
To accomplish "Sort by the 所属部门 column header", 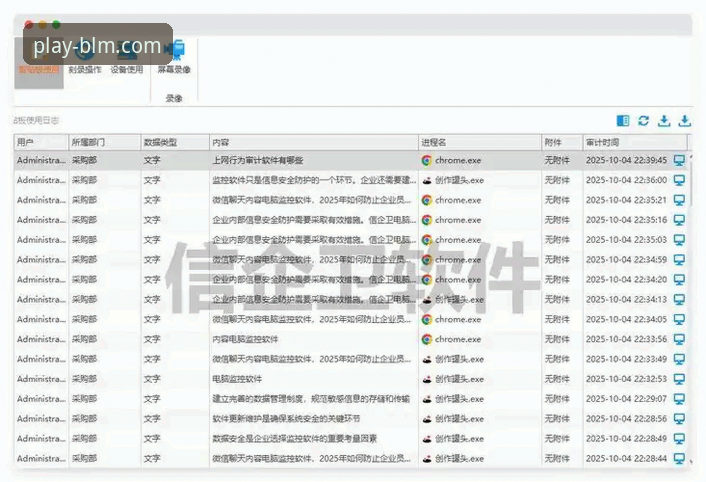I will click(x=104, y=143).
